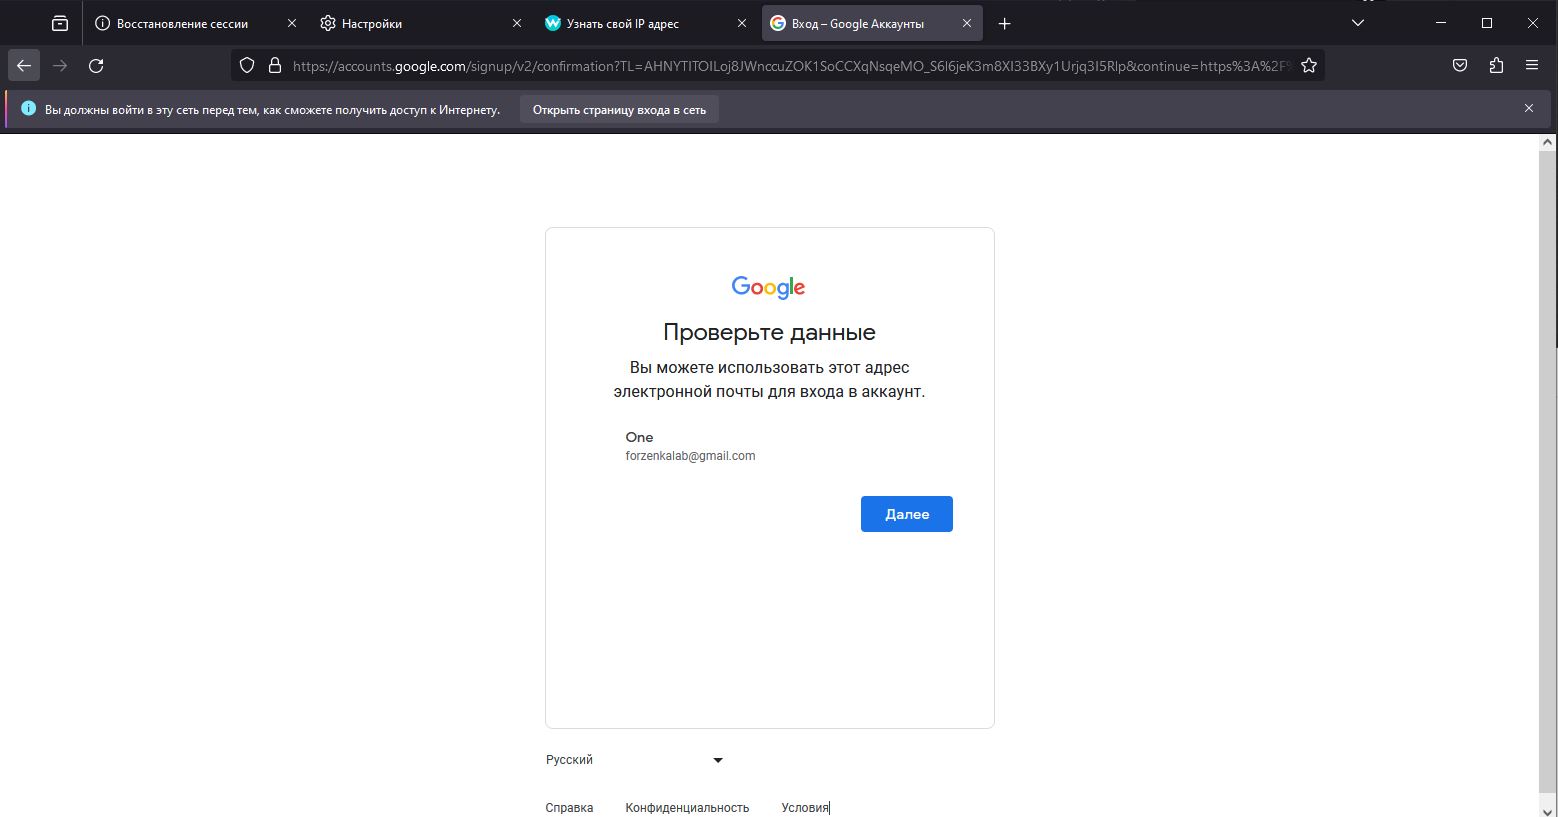The width and height of the screenshot is (1558, 817).
Task: Close the Настройки tab
Action: (x=517, y=23)
